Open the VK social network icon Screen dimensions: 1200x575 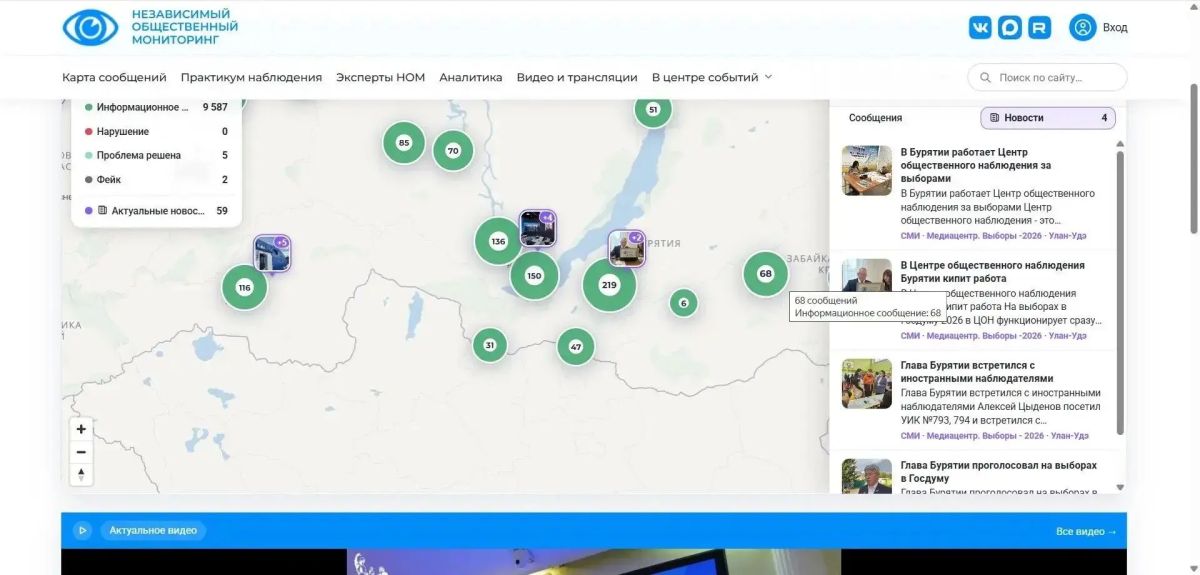click(980, 28)
